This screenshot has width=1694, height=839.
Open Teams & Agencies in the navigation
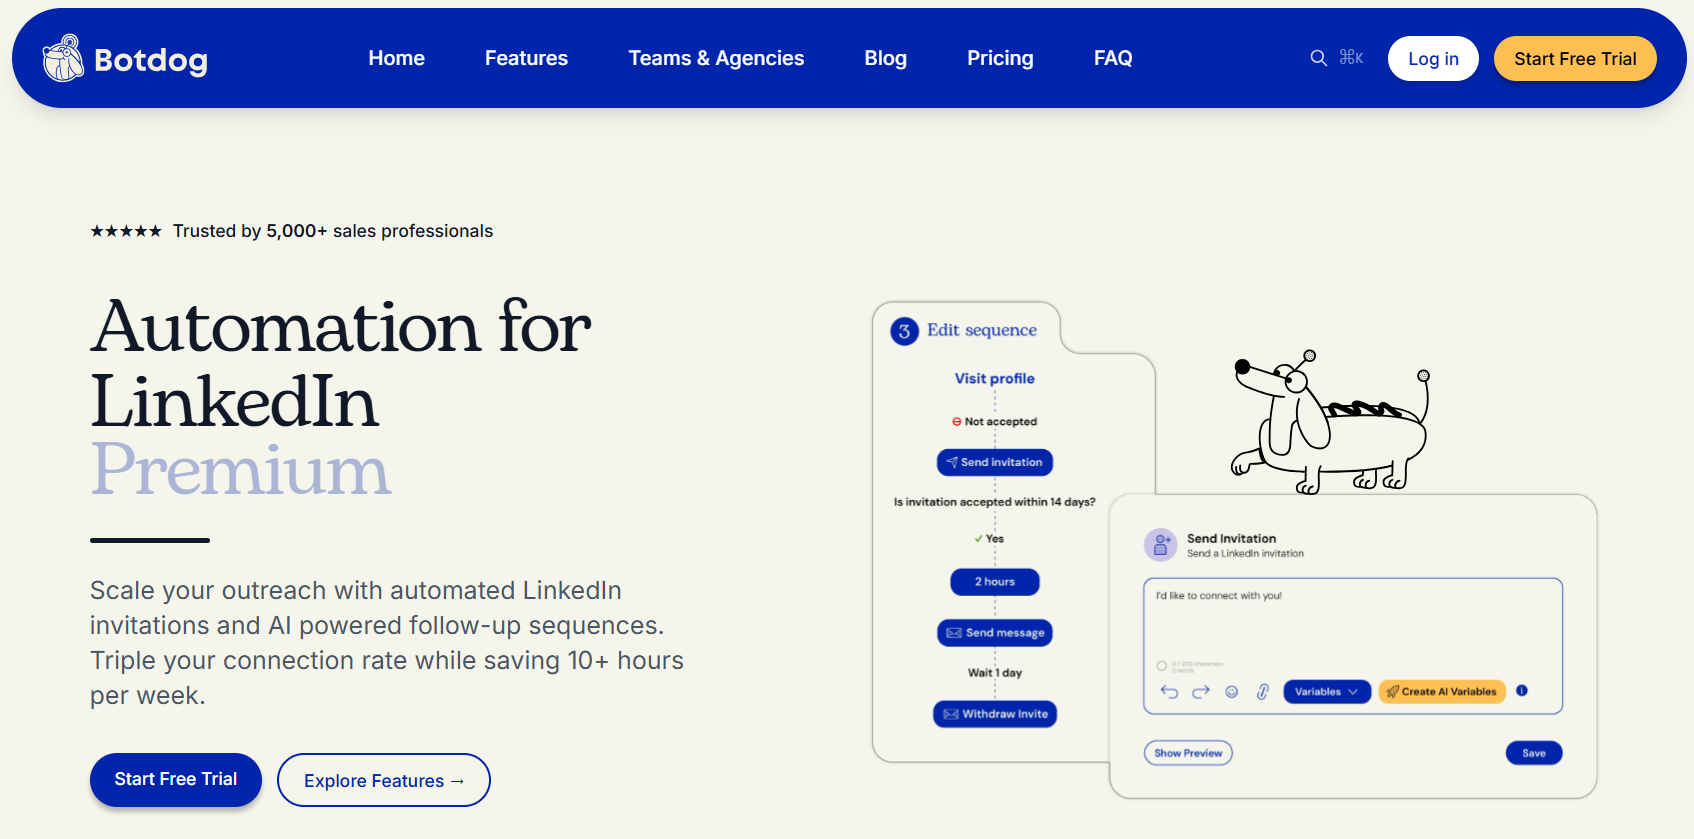coord(716,58)
